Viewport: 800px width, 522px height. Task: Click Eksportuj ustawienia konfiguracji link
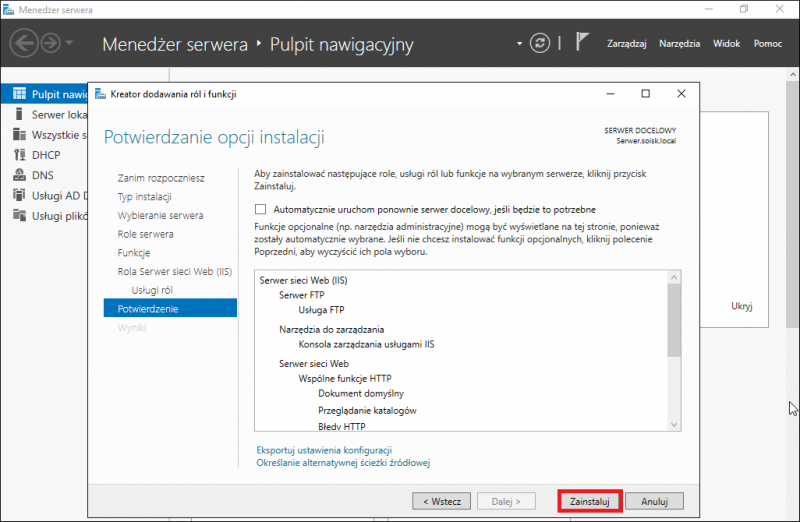tap(324, 450)
